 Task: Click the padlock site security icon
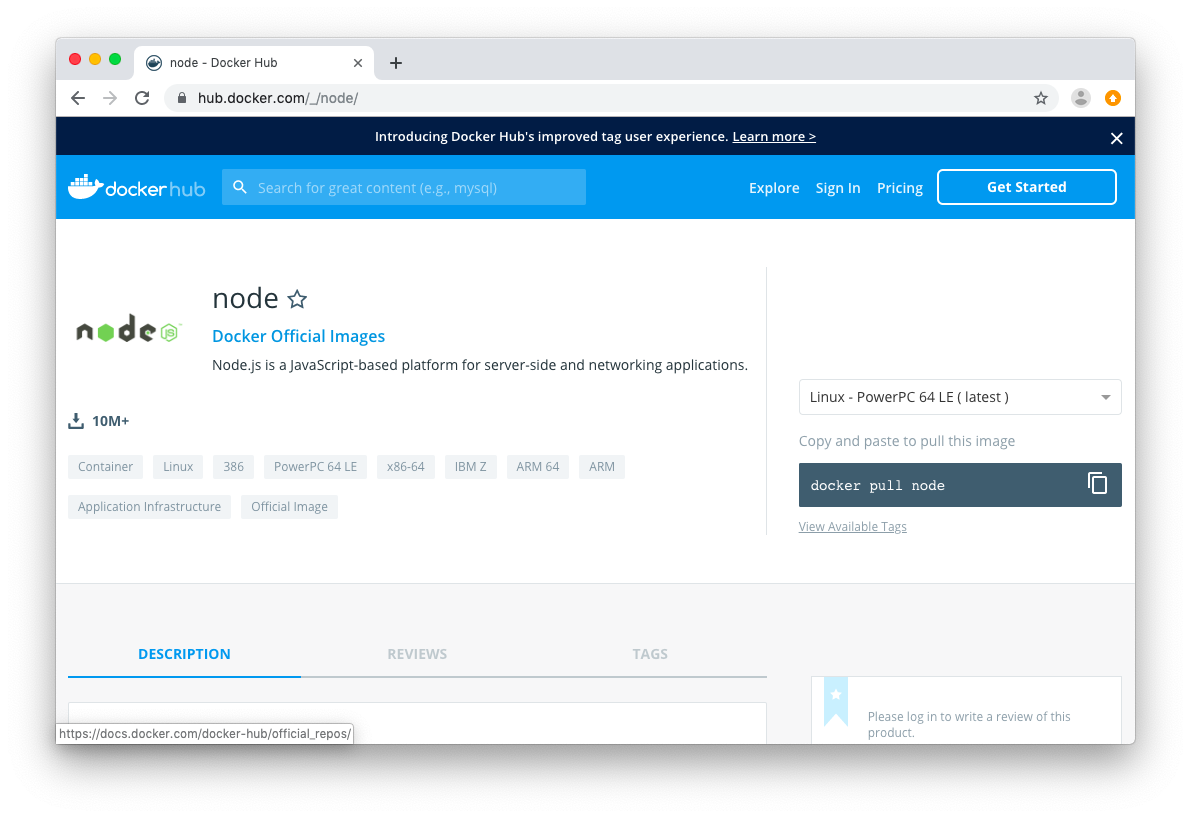182,98
